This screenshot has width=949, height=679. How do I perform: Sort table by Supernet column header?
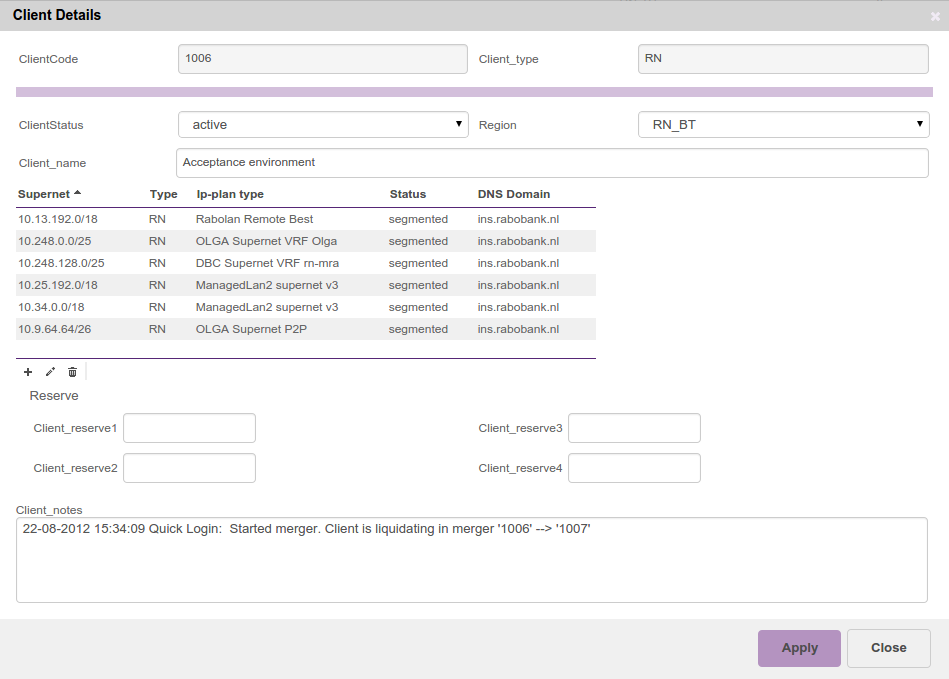[44, 194]
